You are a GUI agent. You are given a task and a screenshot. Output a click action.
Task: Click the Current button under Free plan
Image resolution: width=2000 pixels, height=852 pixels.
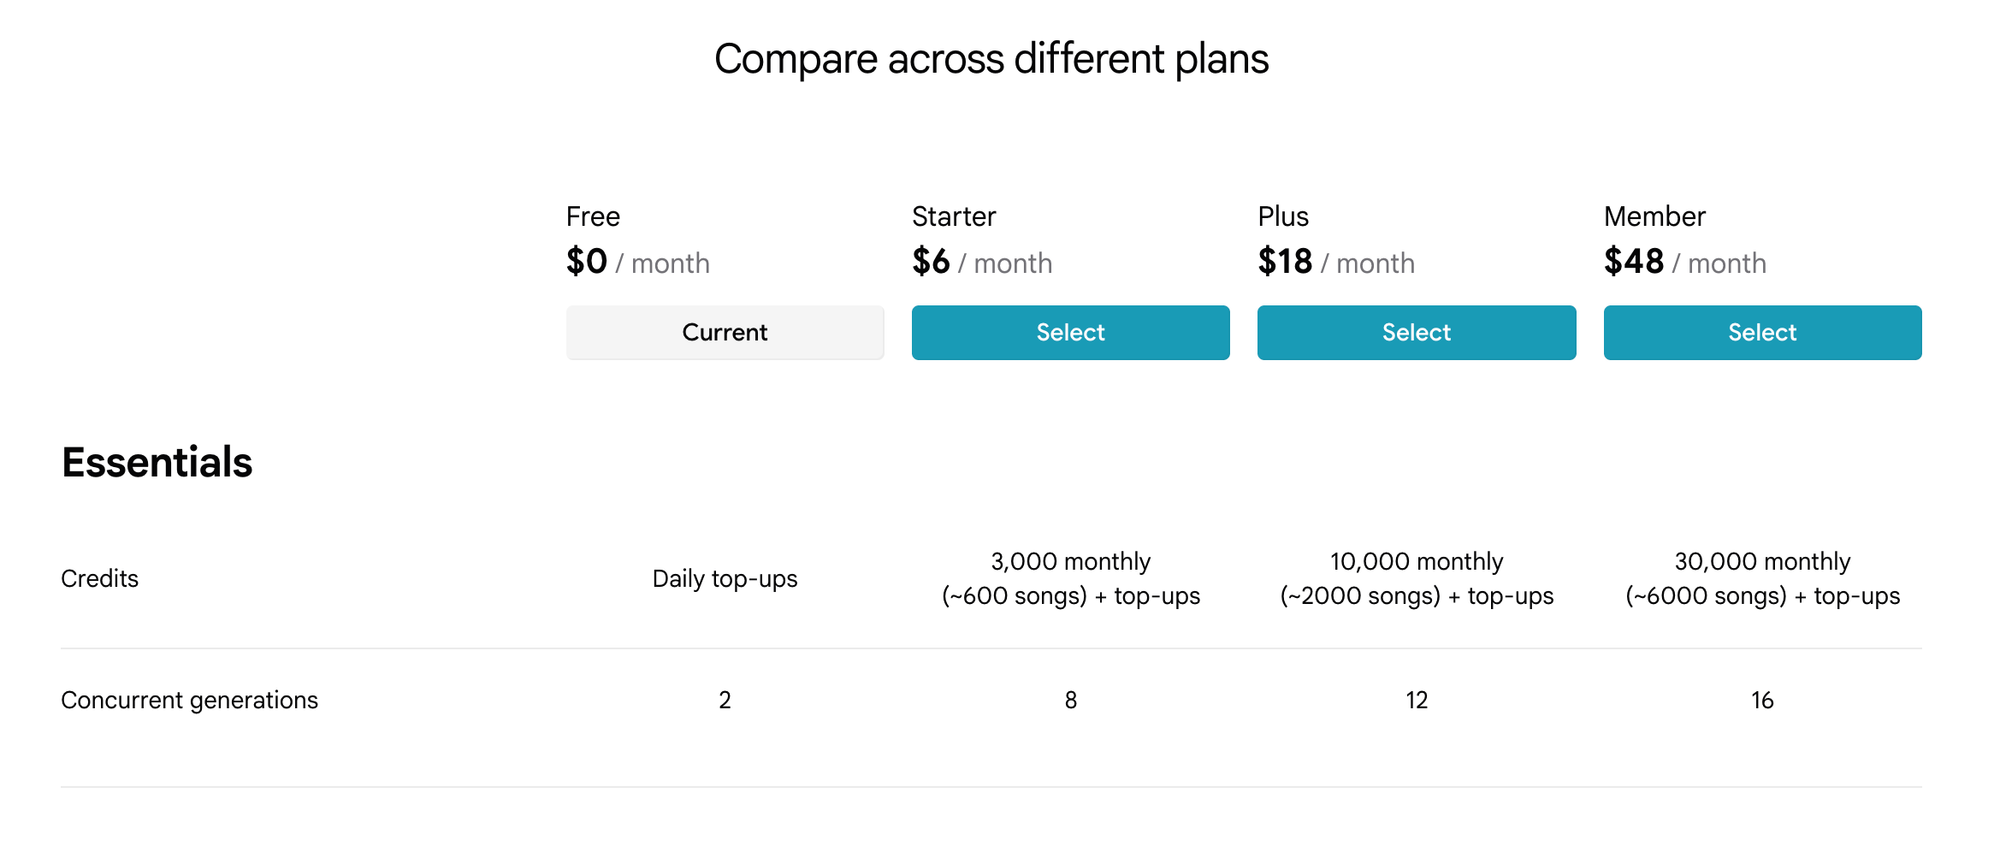[x=725, y=332]
